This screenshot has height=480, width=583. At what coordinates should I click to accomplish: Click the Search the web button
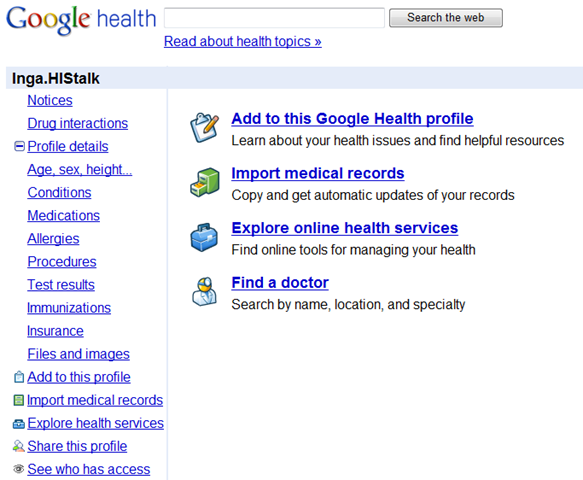[446, 17]
